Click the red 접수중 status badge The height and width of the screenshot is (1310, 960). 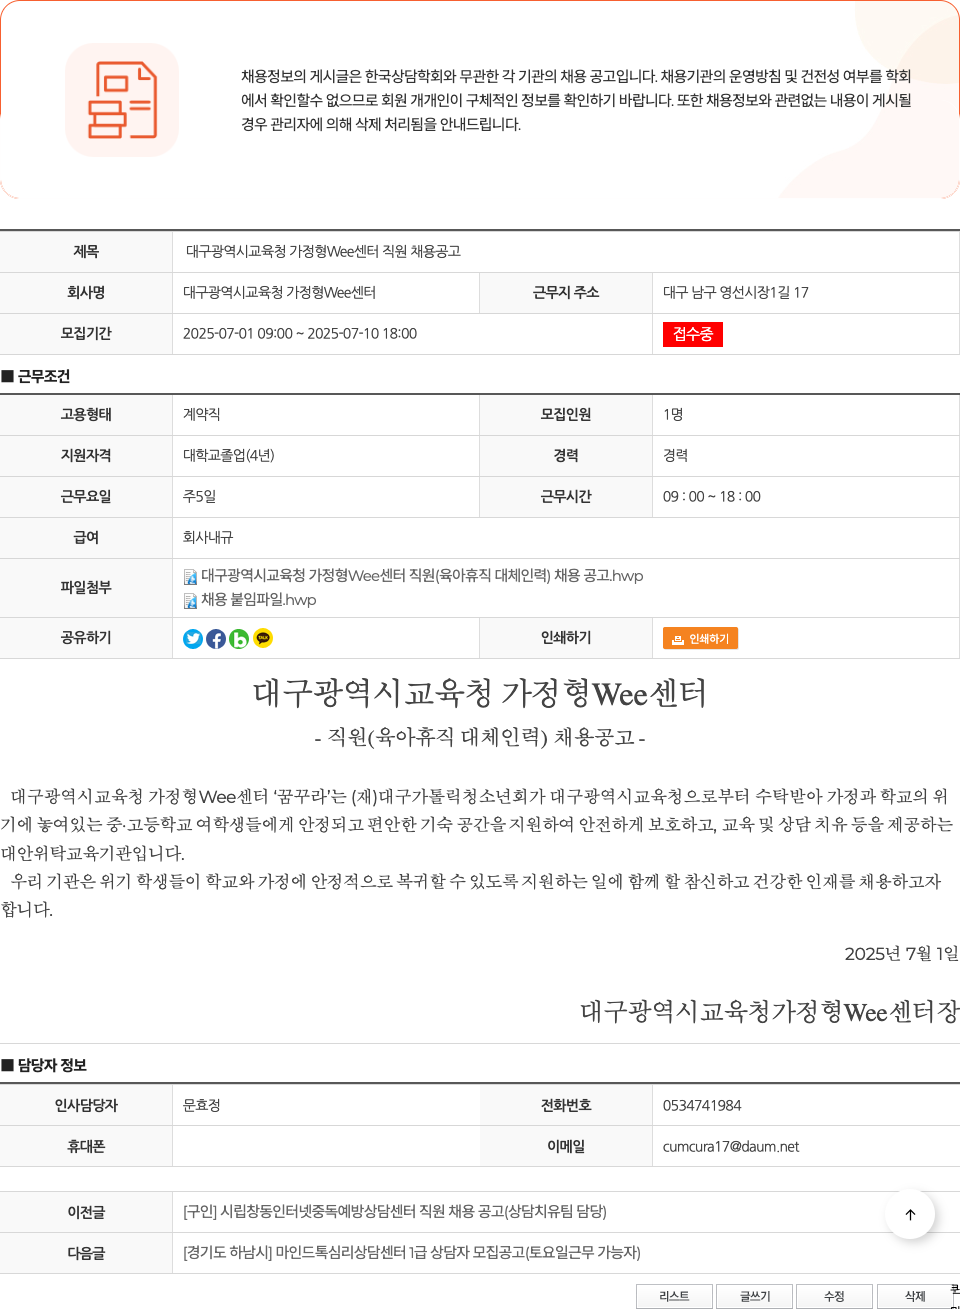693,334
